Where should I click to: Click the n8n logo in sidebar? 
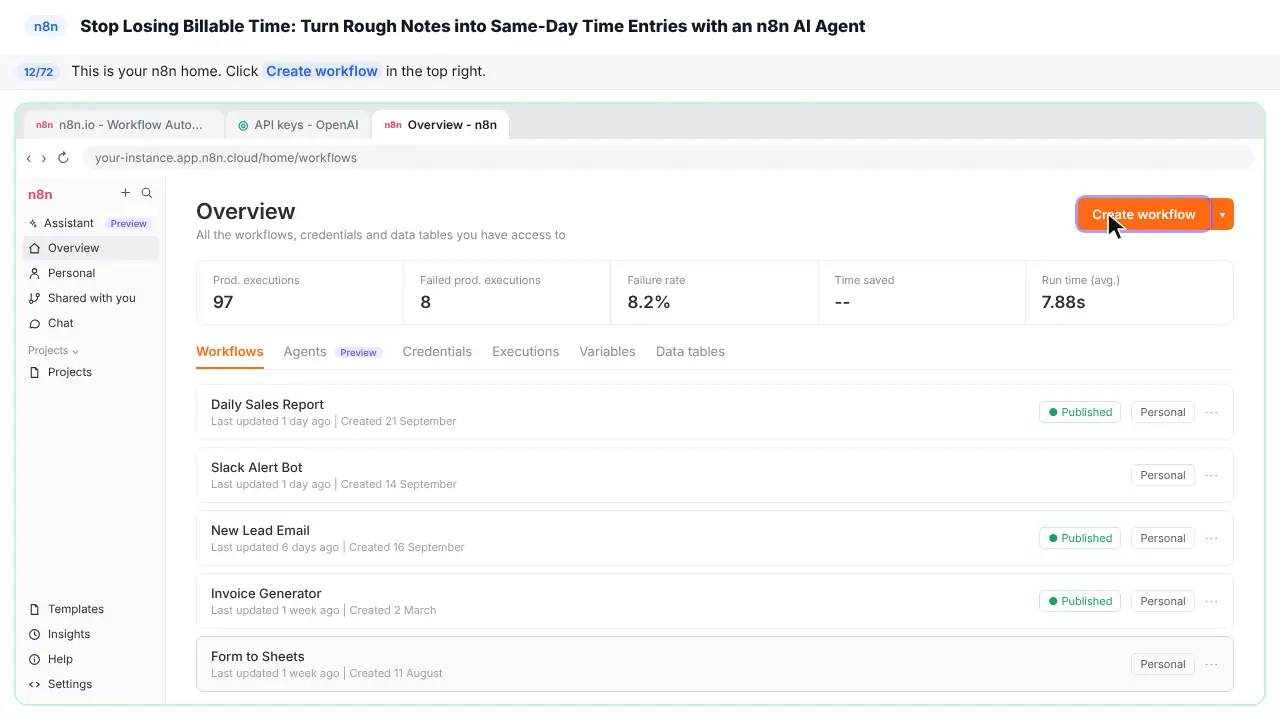click(40, 194)
